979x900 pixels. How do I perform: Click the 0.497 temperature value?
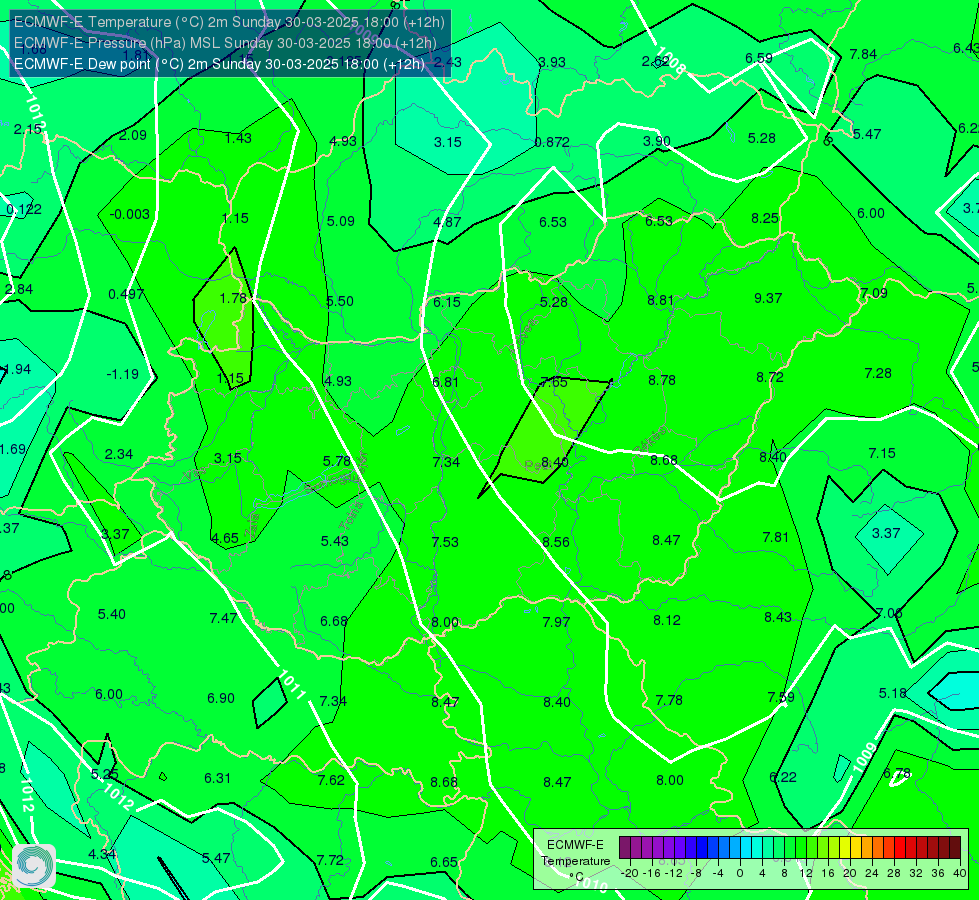click(125, 294)
